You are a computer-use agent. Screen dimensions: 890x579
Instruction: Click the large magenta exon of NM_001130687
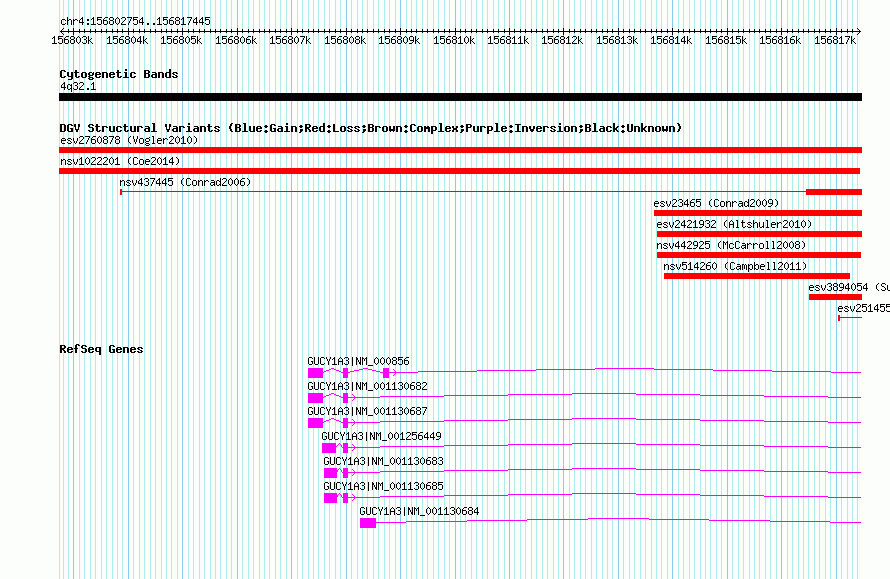pos(316,423)
